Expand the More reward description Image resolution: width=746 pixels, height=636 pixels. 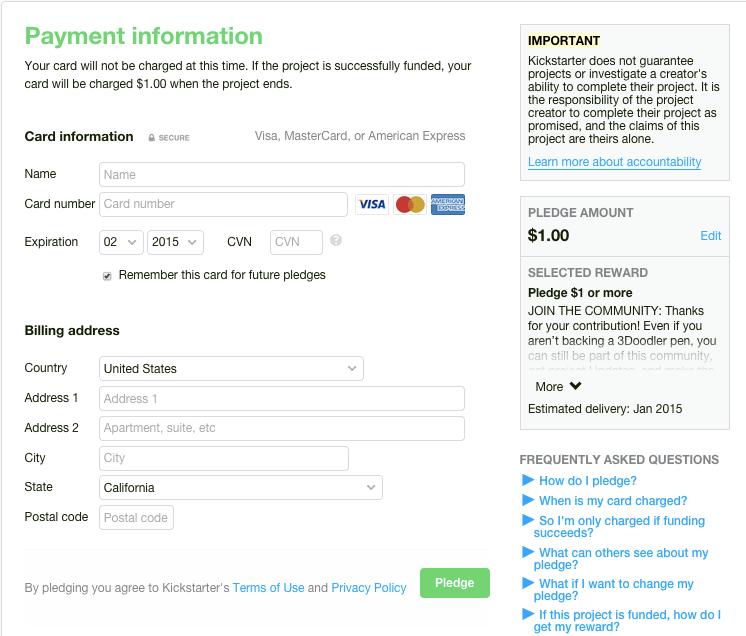[x=558, y=387]
